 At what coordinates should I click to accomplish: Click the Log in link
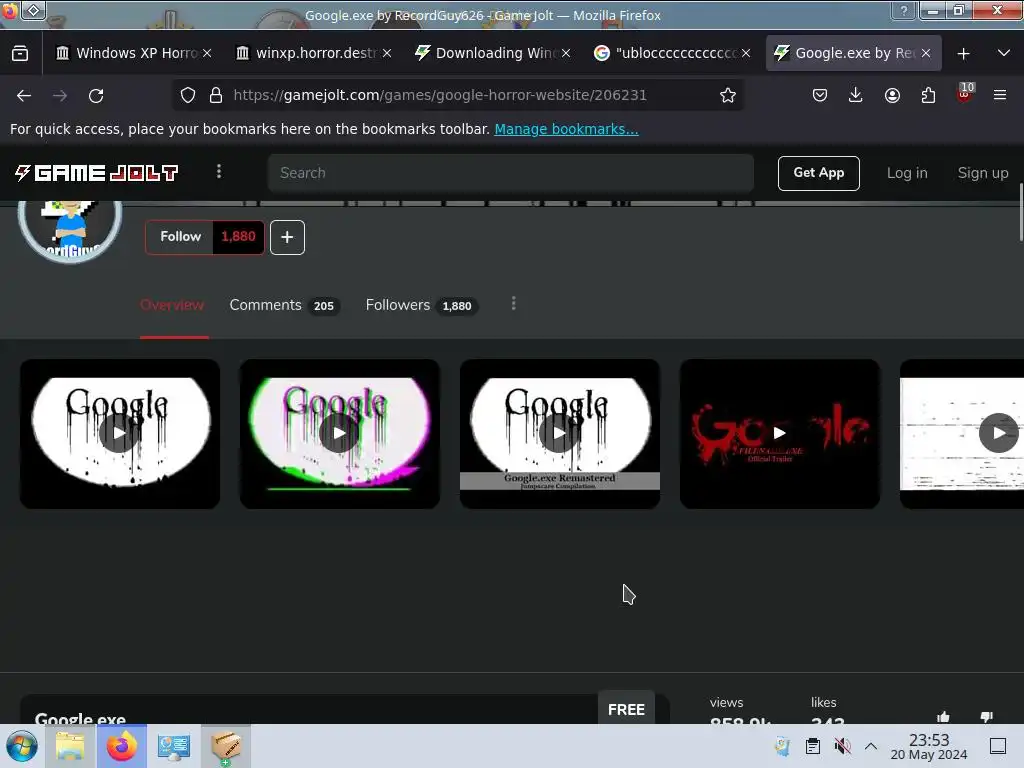point(907,173)
